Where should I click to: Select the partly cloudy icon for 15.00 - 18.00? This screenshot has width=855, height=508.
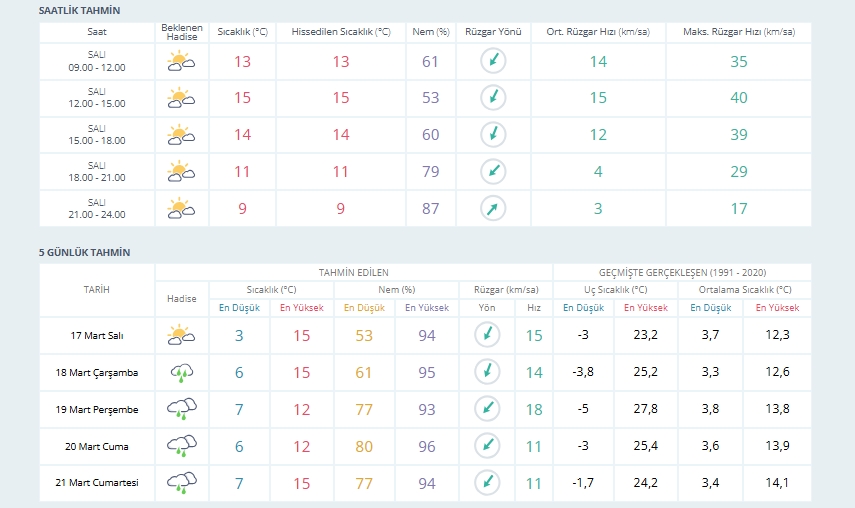click(x=181, y=135)
